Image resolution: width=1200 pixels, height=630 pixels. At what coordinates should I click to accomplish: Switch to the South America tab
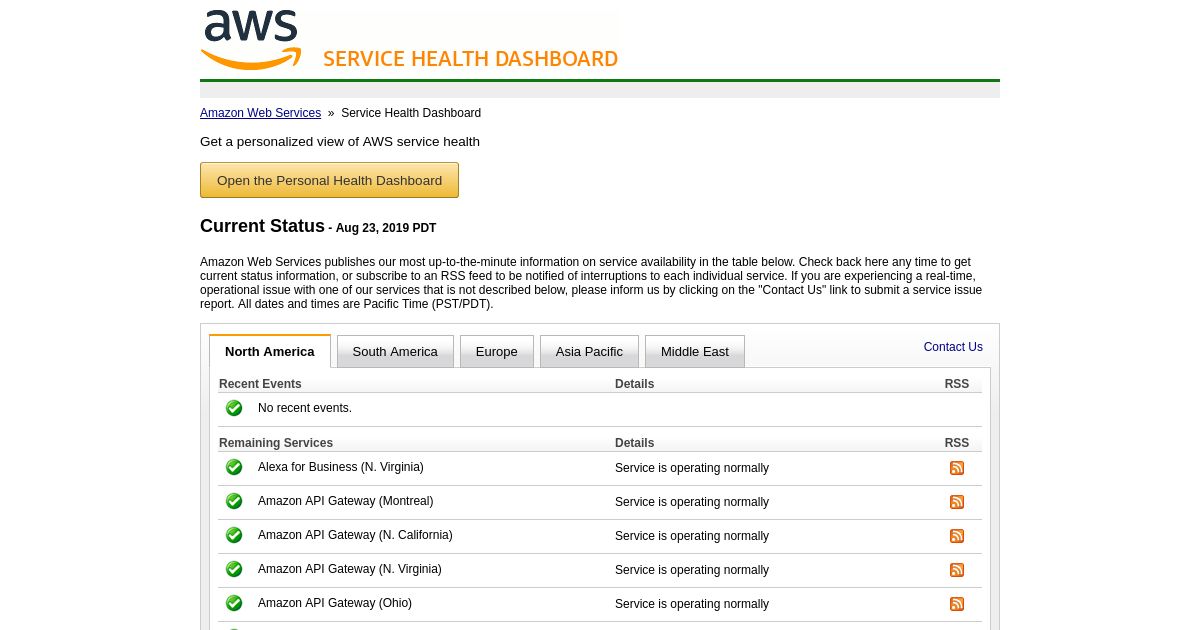395,351
